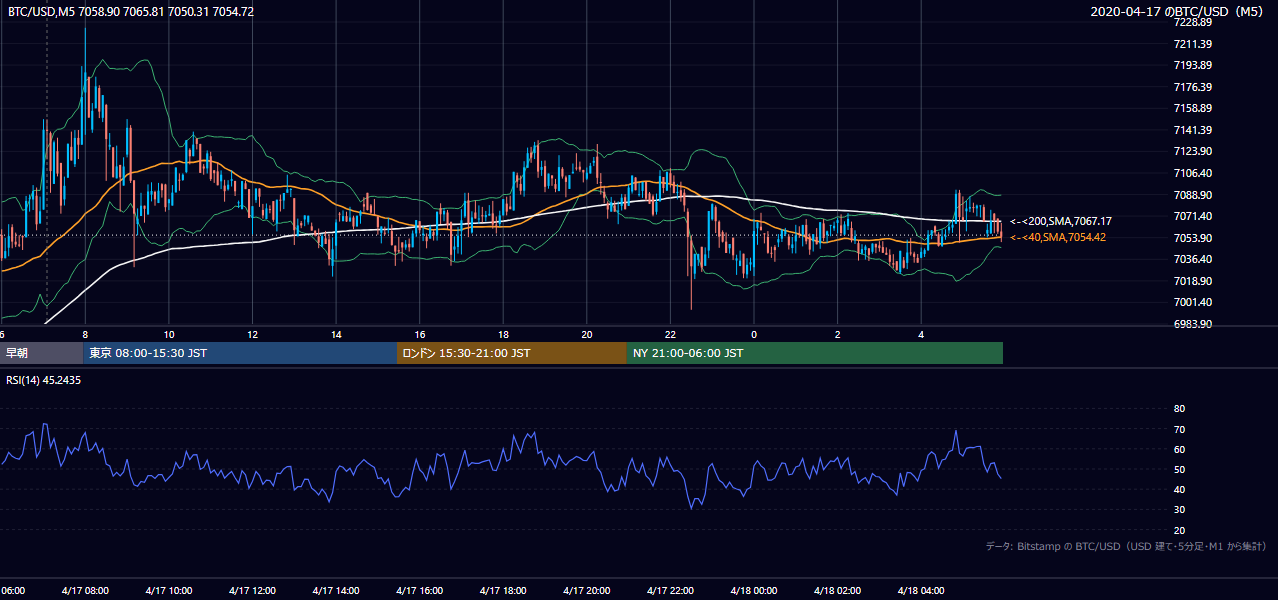
Task: Click RSI scale label 70
Action: pos(1179,429)
